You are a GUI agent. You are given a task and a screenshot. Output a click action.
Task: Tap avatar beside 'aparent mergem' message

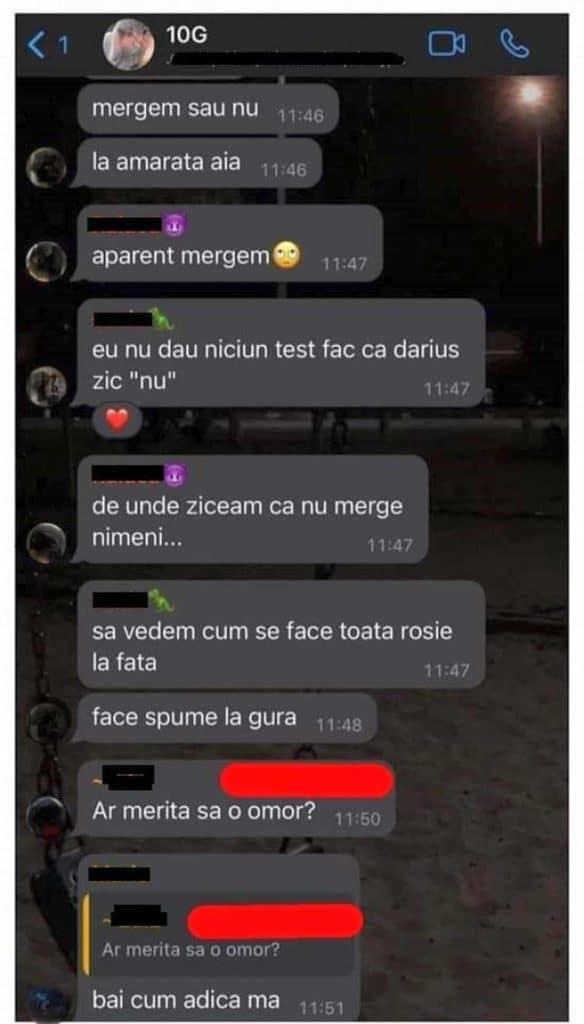click(x=46, y=262)
